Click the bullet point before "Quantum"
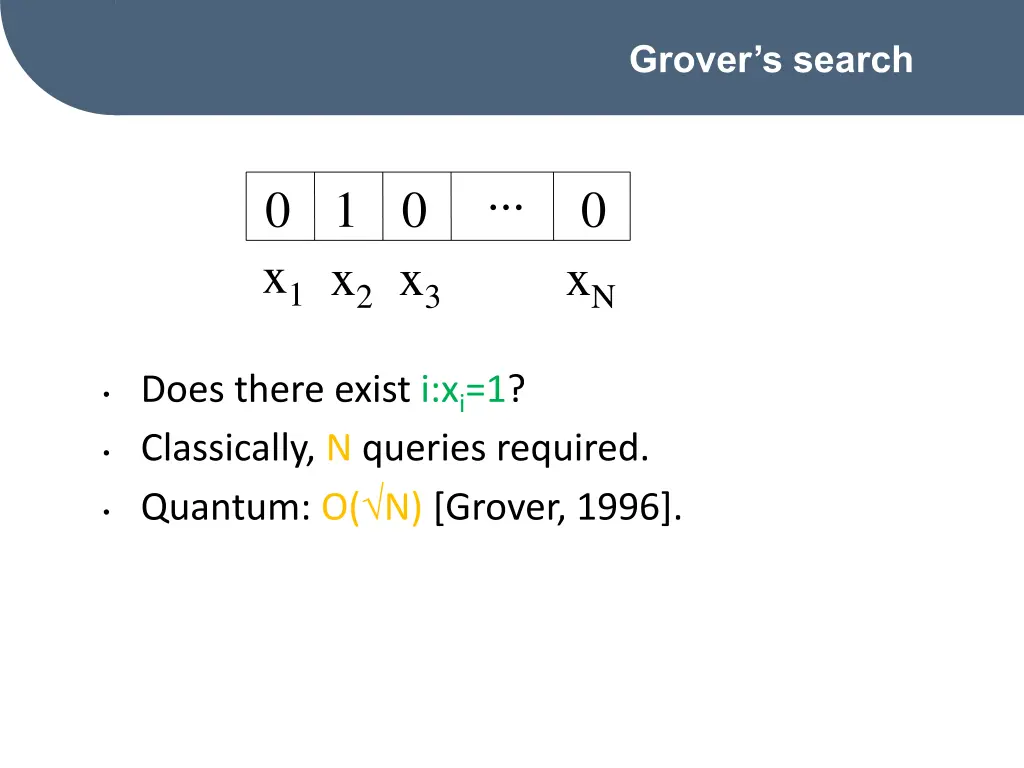This screenshot has height=768, width=1024. [x=105, y=514]
